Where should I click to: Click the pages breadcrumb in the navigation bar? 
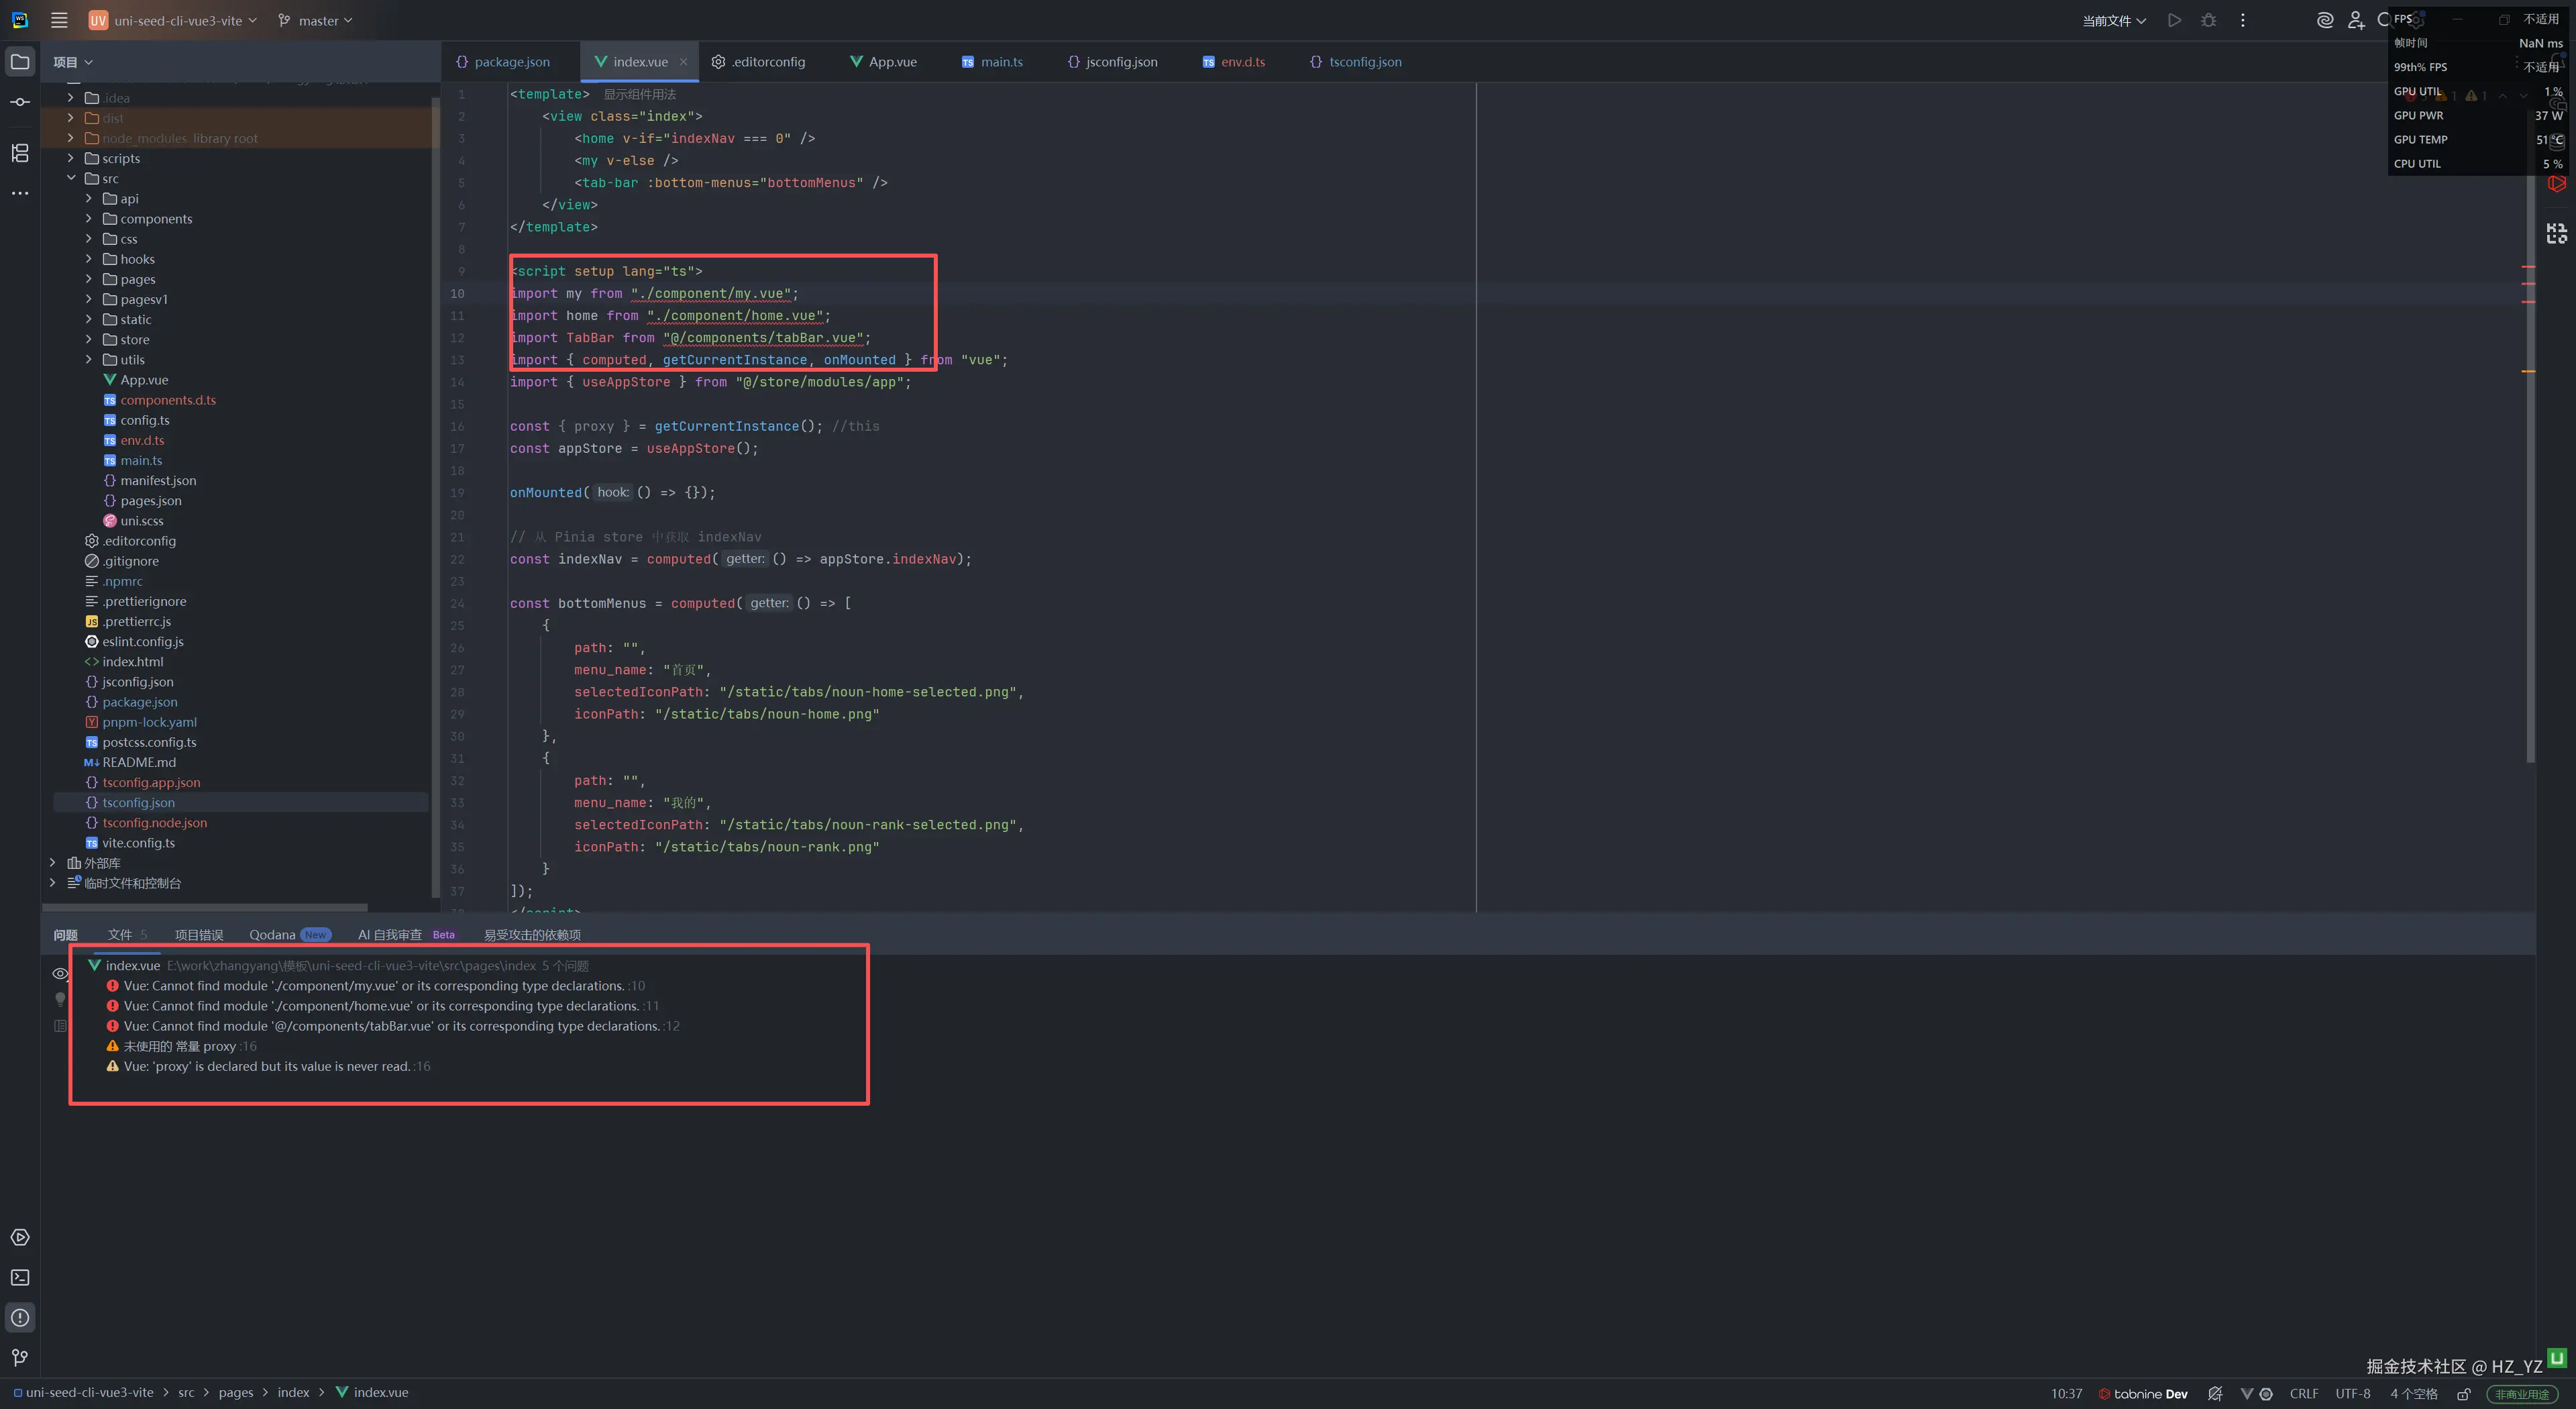[x=235, y=1392]
